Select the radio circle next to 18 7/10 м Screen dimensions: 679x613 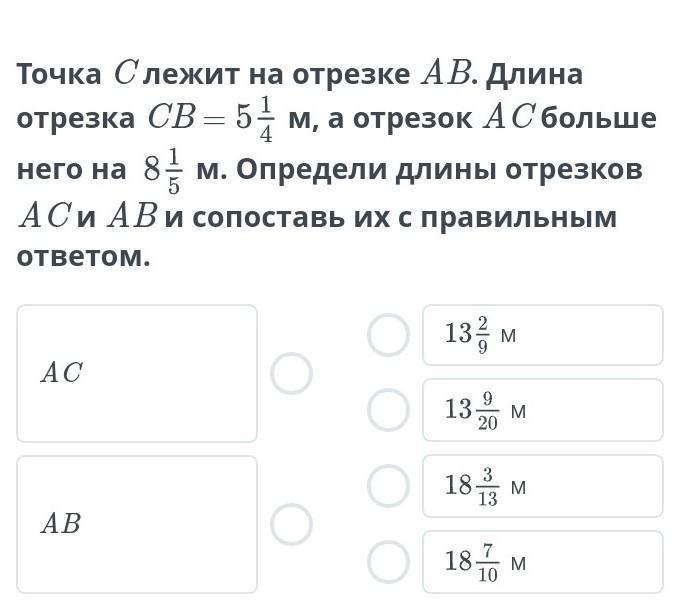click(x=388, y=562)
